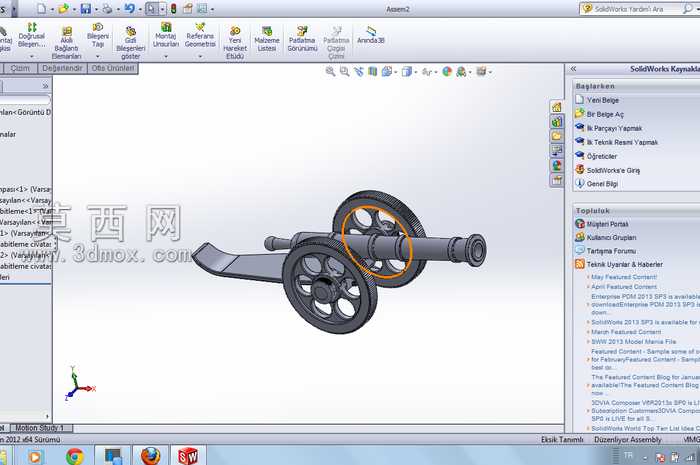The image size is (700, 465).
Task: Toggle the Section View icon
Action: [x=372, y=71]
